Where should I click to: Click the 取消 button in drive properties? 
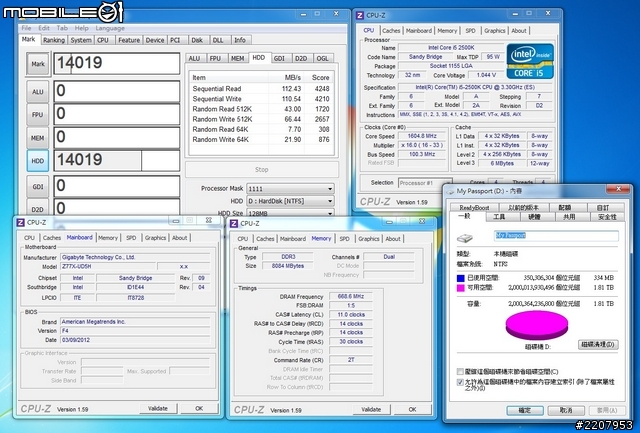click(x=566, y=410)
